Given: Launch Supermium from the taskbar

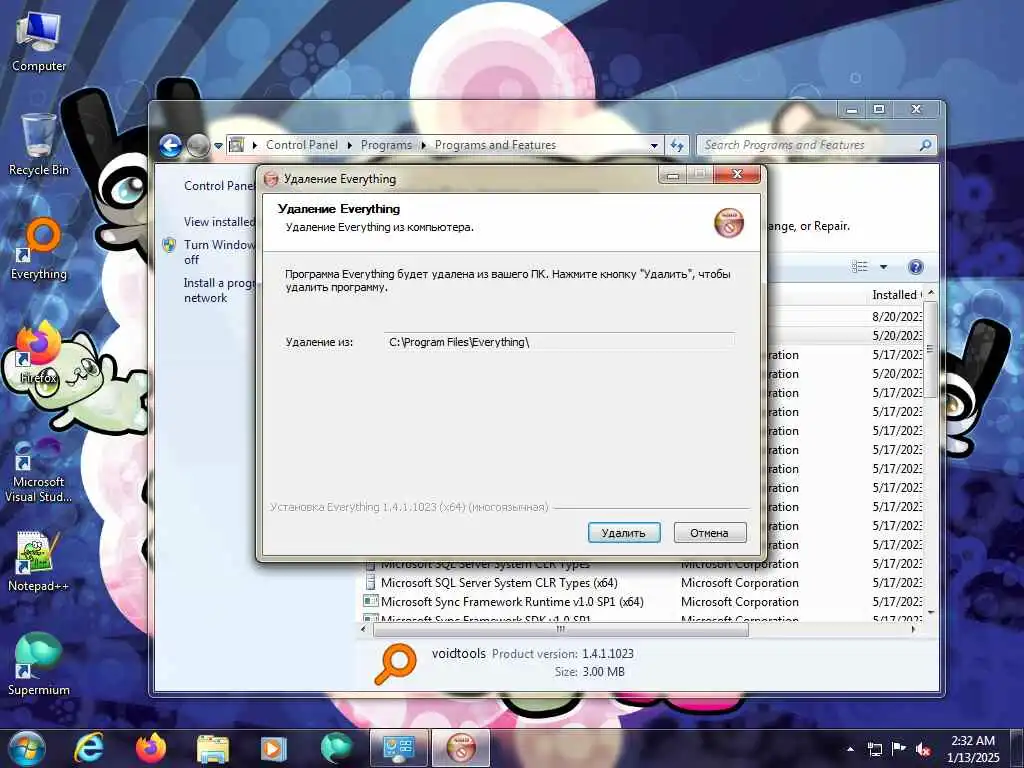Looking at the screenshot, I should [x=336, y=748].
